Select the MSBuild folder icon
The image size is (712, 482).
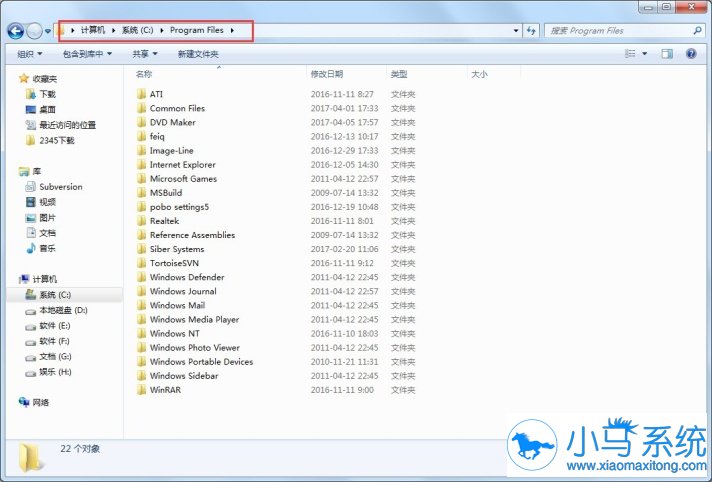click(142, 193)
